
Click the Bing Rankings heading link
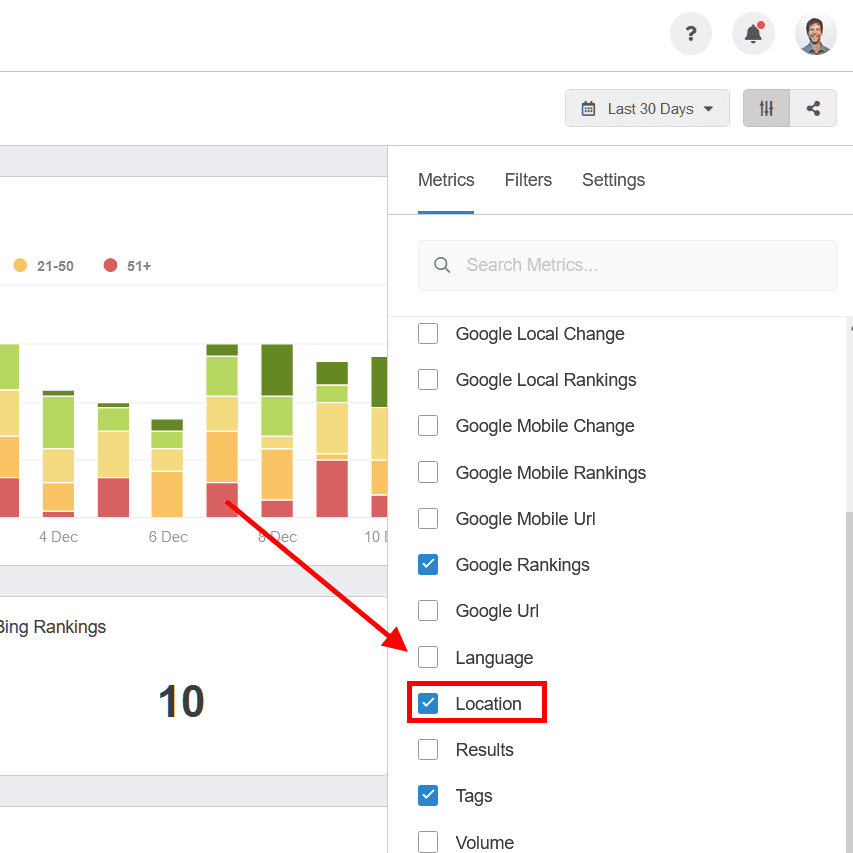pyautogui.click(x=52, y=627)
